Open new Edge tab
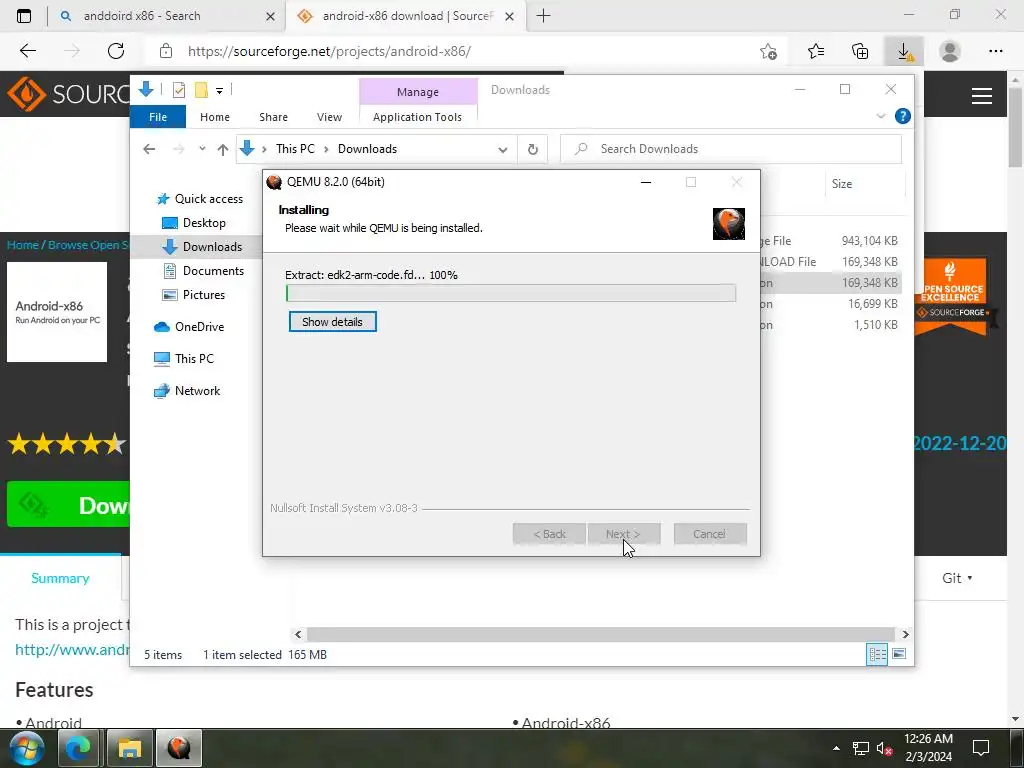The image size is (1024, 768). tap(543, 16)
